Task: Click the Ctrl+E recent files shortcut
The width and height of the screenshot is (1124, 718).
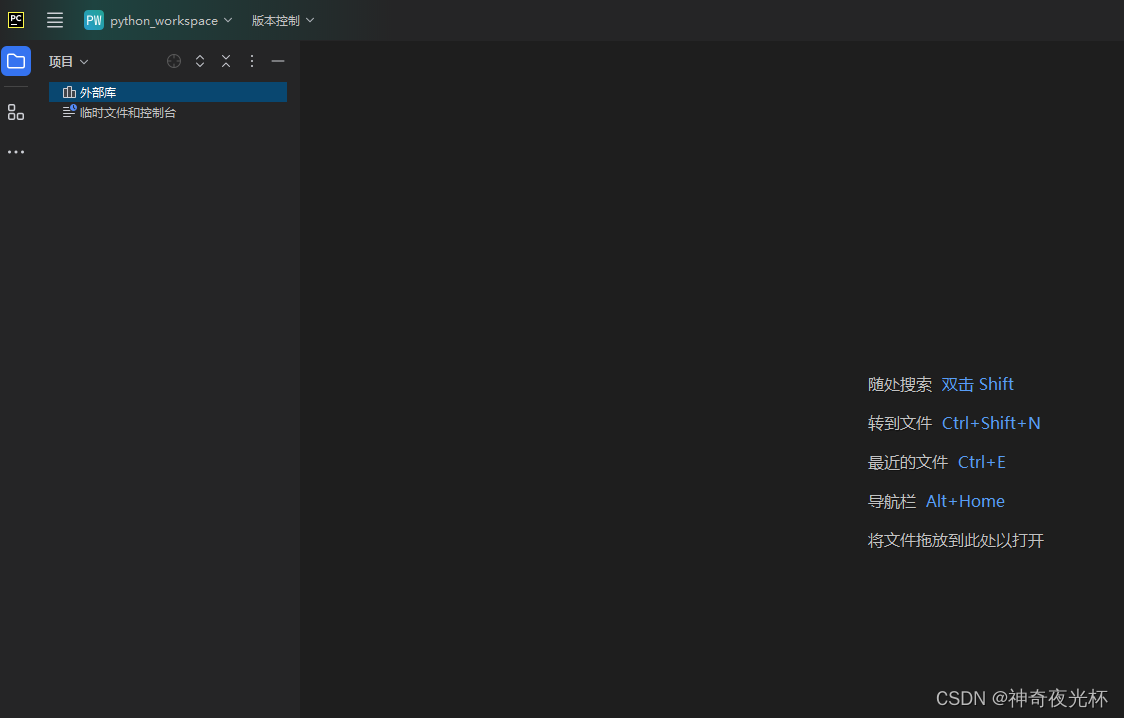Action: [x=981, y=462]
